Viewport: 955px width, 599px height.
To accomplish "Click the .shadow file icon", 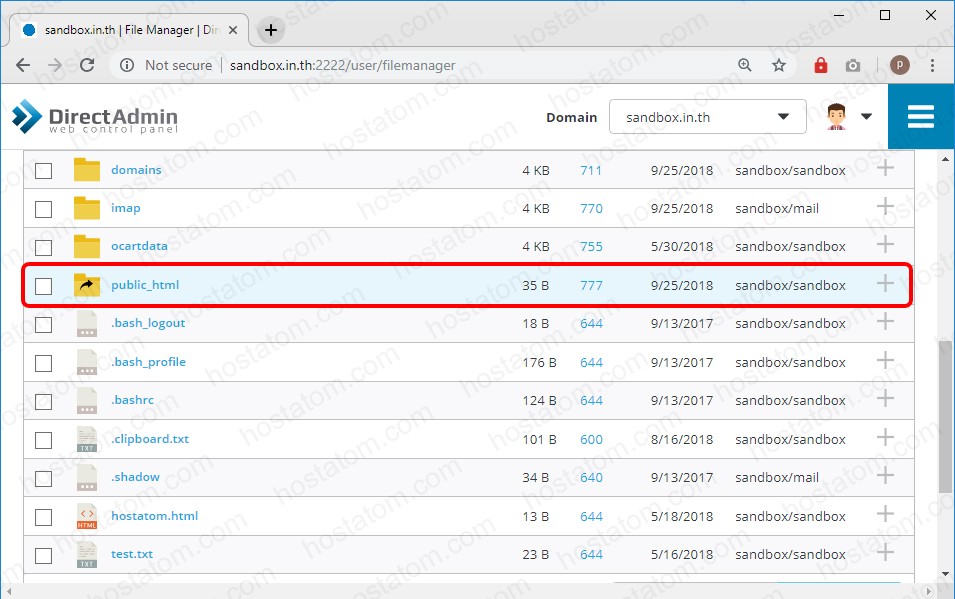I will [x=86, y=478].
